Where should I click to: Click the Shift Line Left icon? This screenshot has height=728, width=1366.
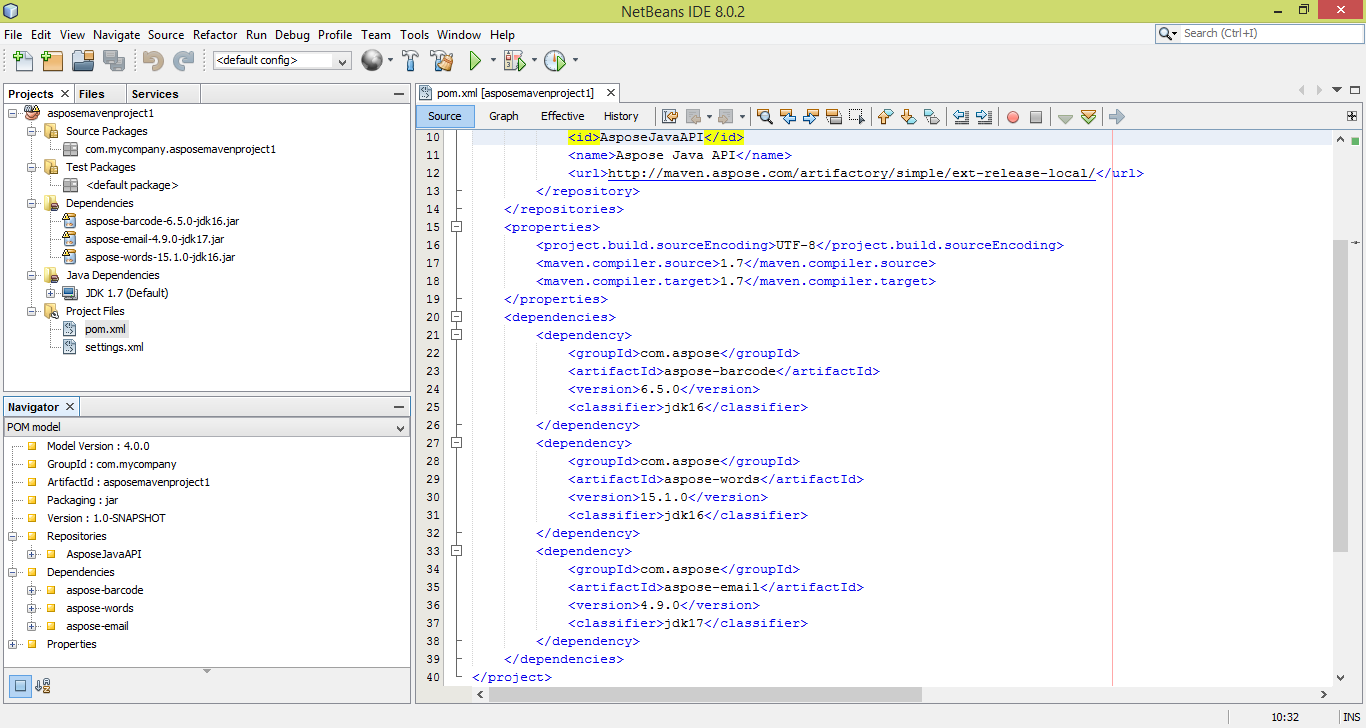coord(961,117)
